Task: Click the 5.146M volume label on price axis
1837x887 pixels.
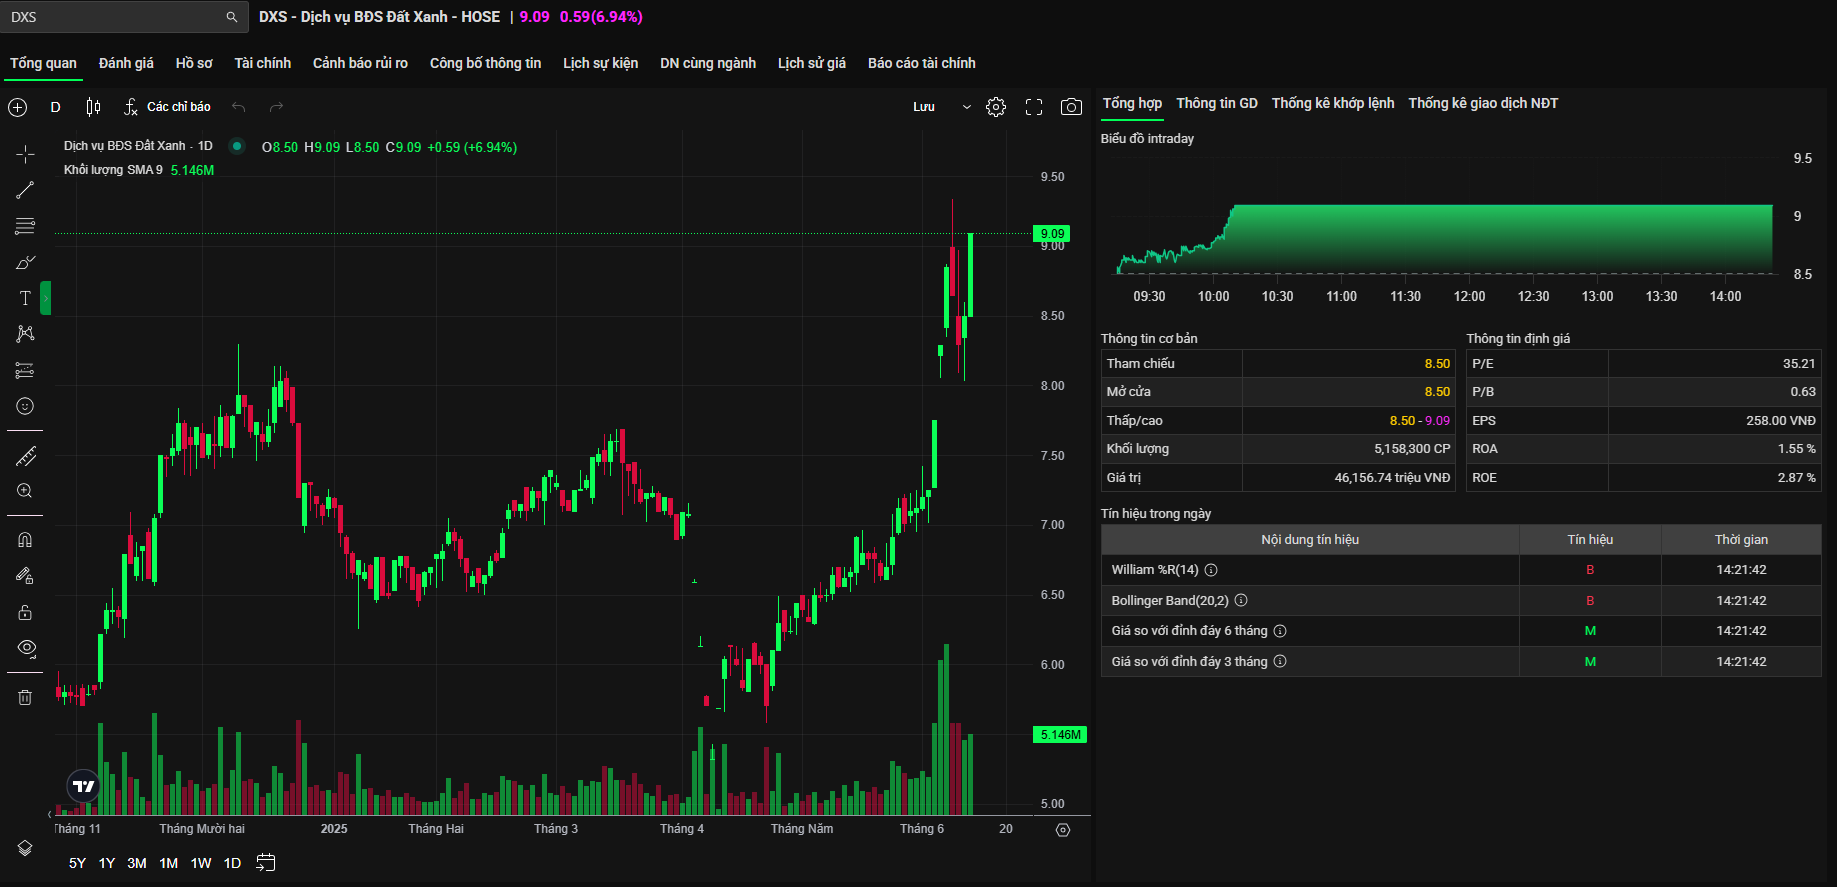Action: pos(1060,735)
